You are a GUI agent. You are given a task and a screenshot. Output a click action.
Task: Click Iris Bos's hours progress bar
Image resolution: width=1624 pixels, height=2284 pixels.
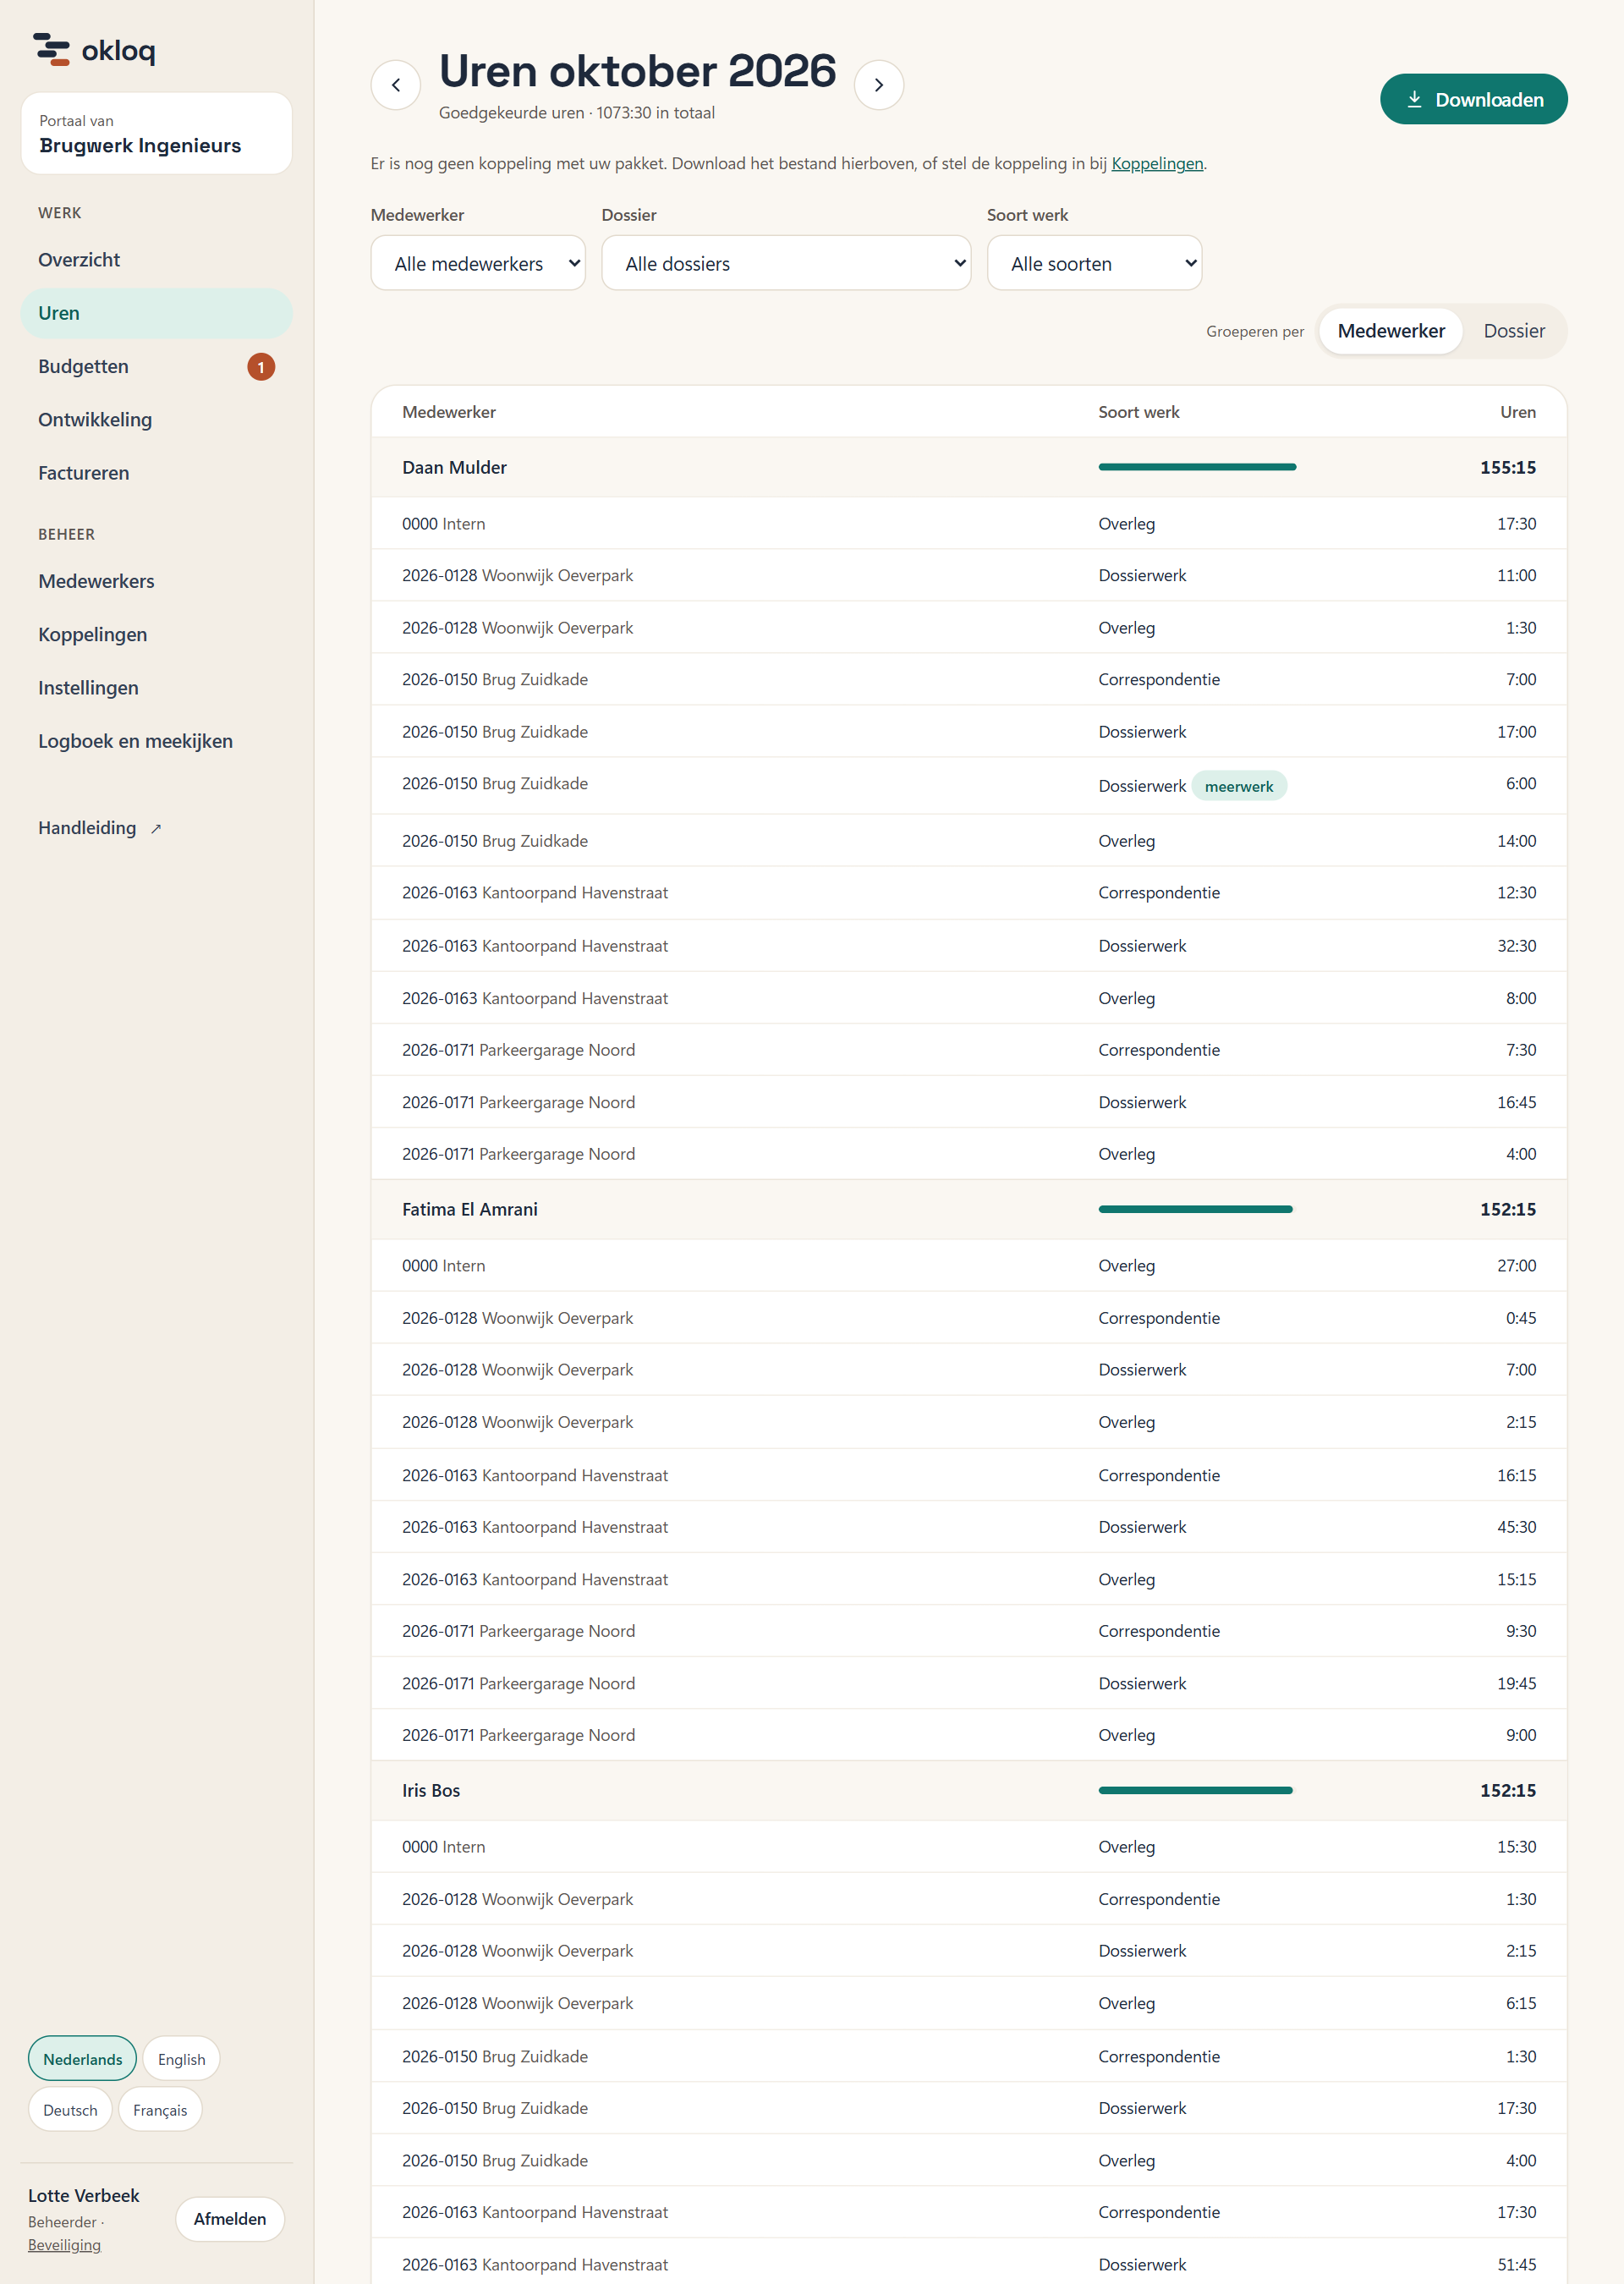coord(1195,1790)
